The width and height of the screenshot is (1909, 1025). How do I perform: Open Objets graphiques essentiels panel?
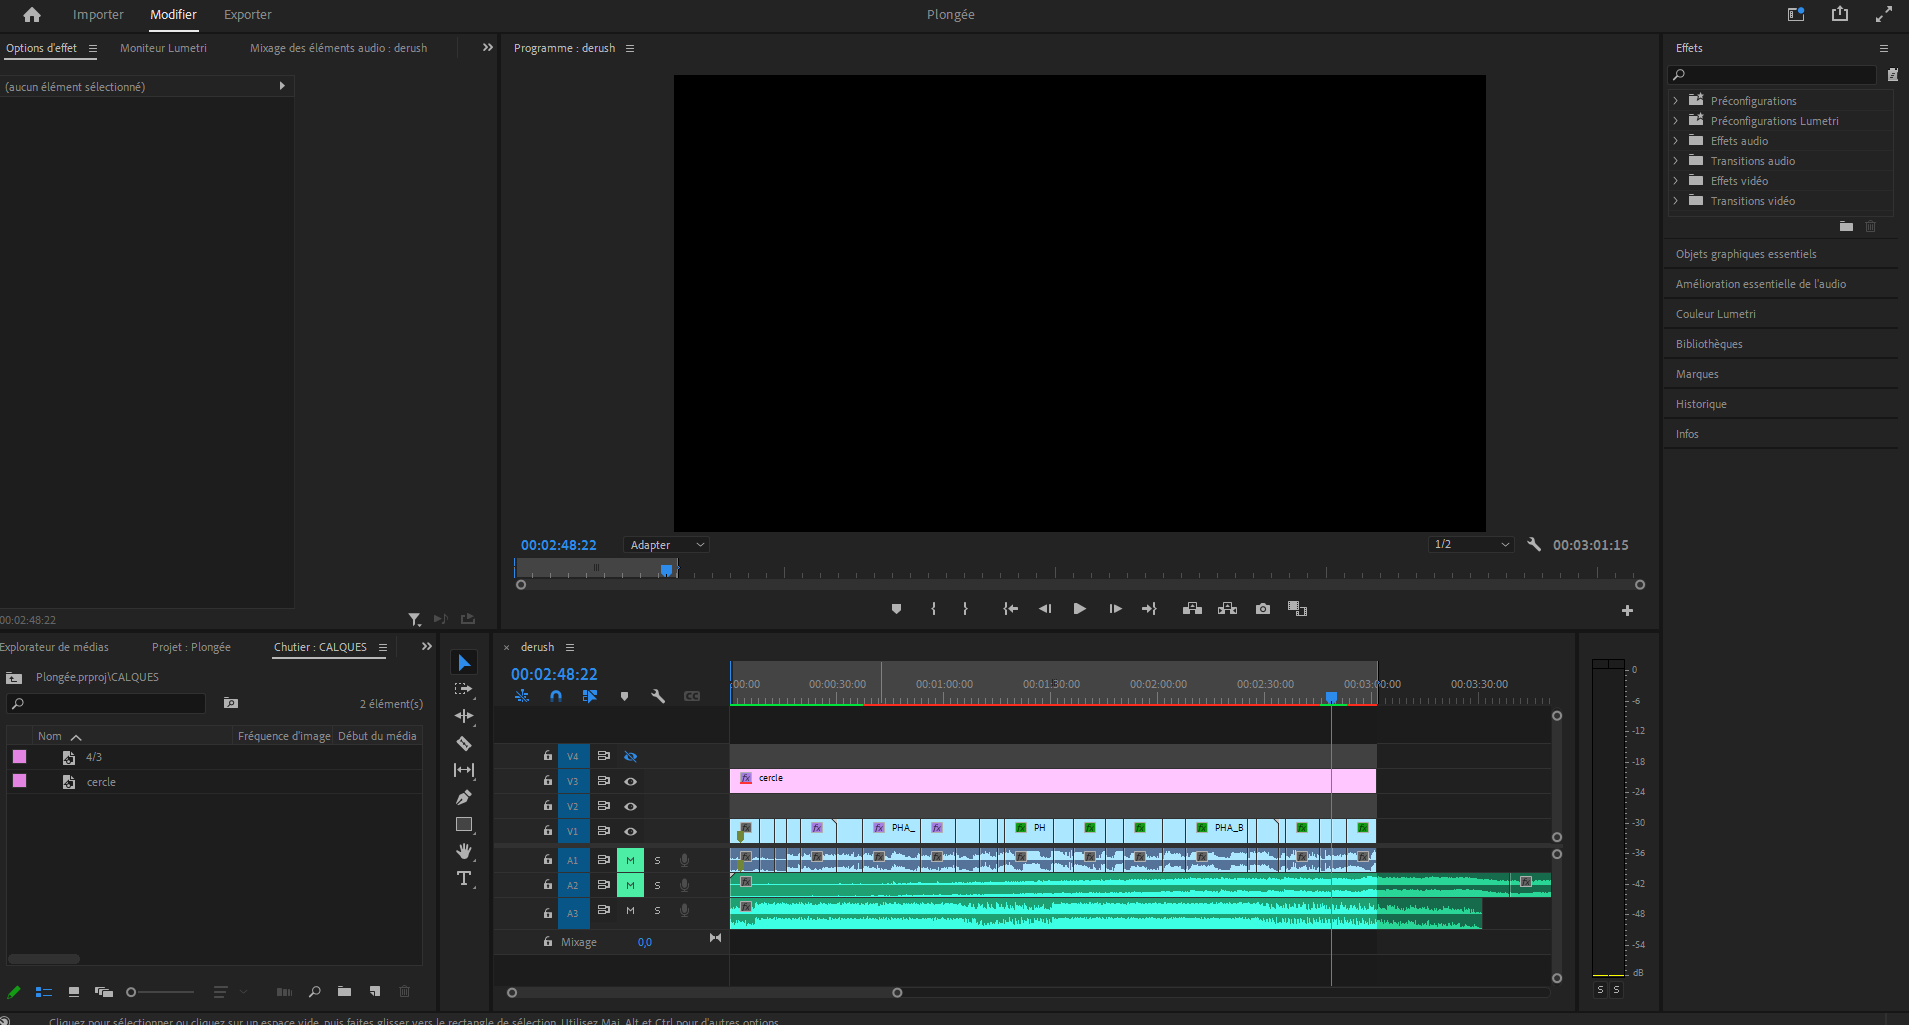pos(1746,254)
